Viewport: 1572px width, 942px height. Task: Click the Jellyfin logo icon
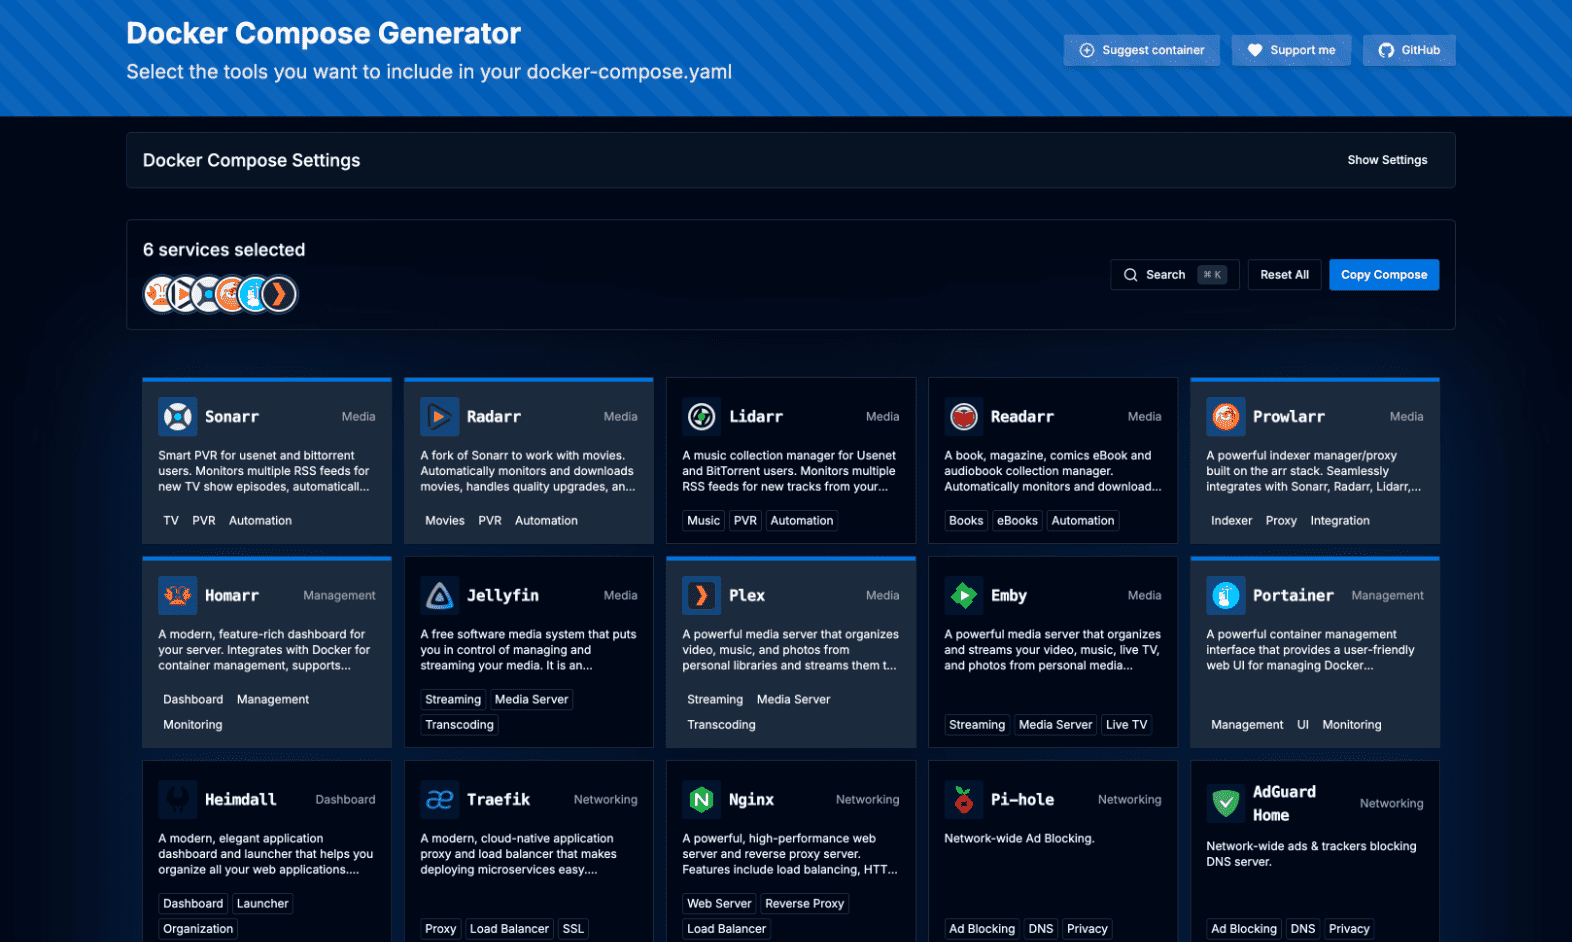(x=440, y=595)
